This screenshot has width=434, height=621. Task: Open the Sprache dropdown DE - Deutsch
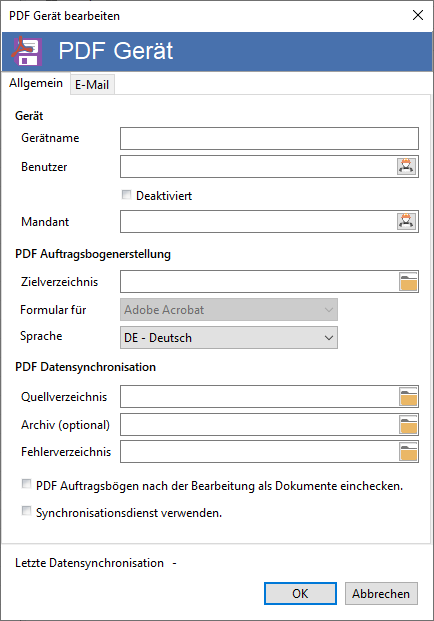(x=229, y=337)
